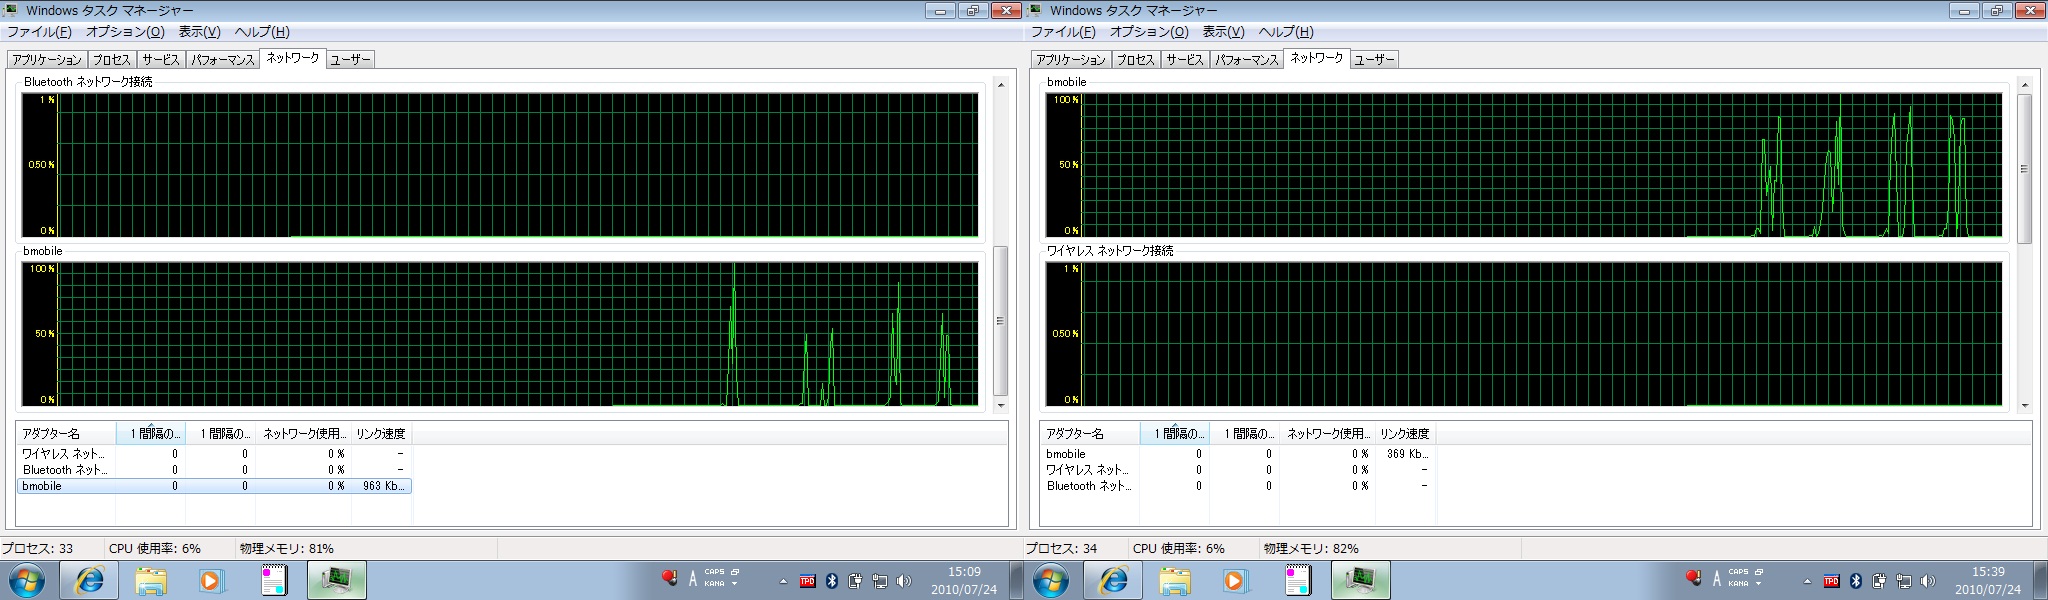Screen dimensions: 2048x600
Task: Click graph scrollbar up arrow in right Task Manager
Action: click(2025, 85)
